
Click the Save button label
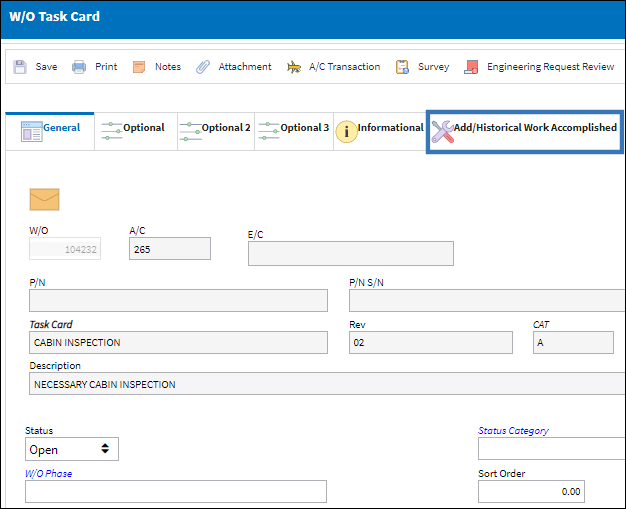(46, 67)
